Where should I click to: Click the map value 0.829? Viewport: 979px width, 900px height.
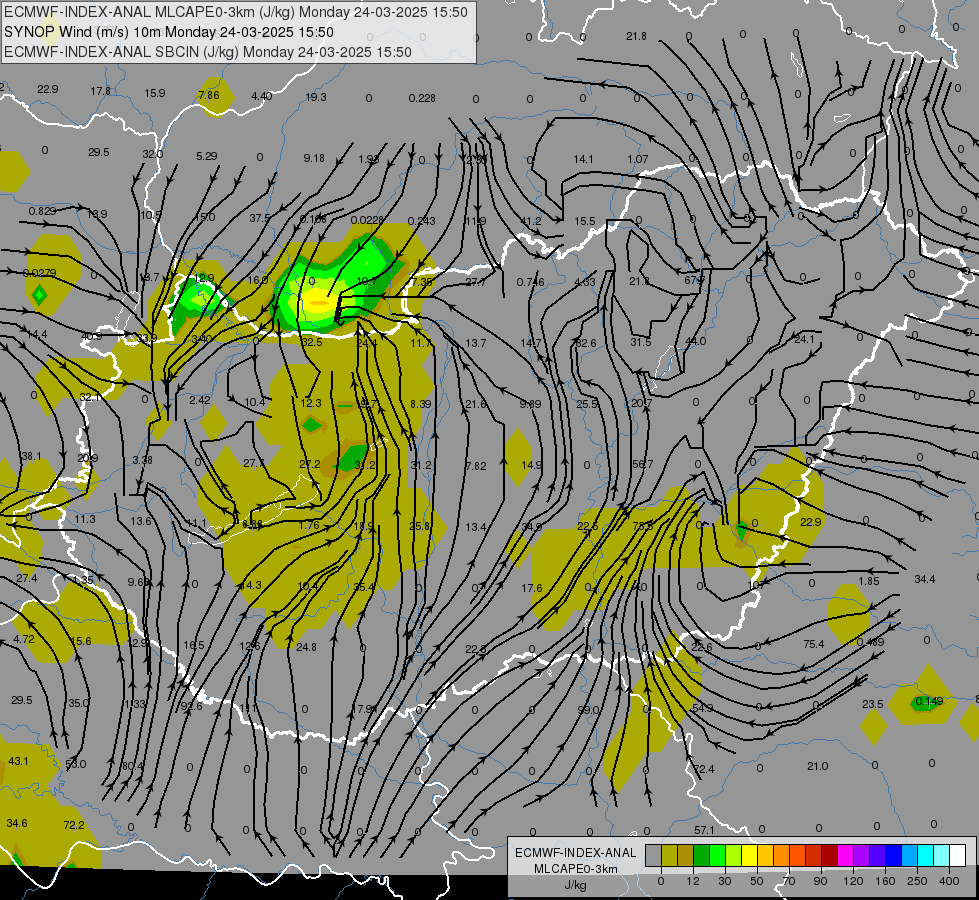coord(42,211)
